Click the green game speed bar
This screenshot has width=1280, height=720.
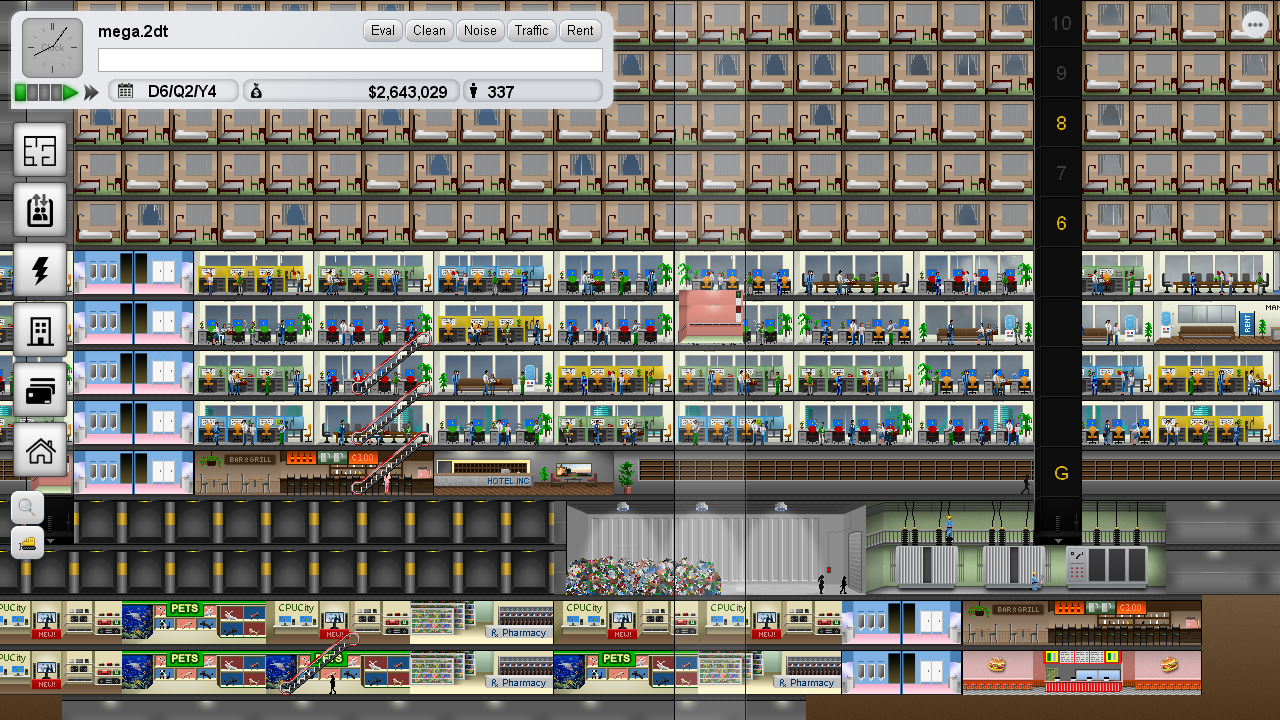pyautogui.click(x=46, y=92)
